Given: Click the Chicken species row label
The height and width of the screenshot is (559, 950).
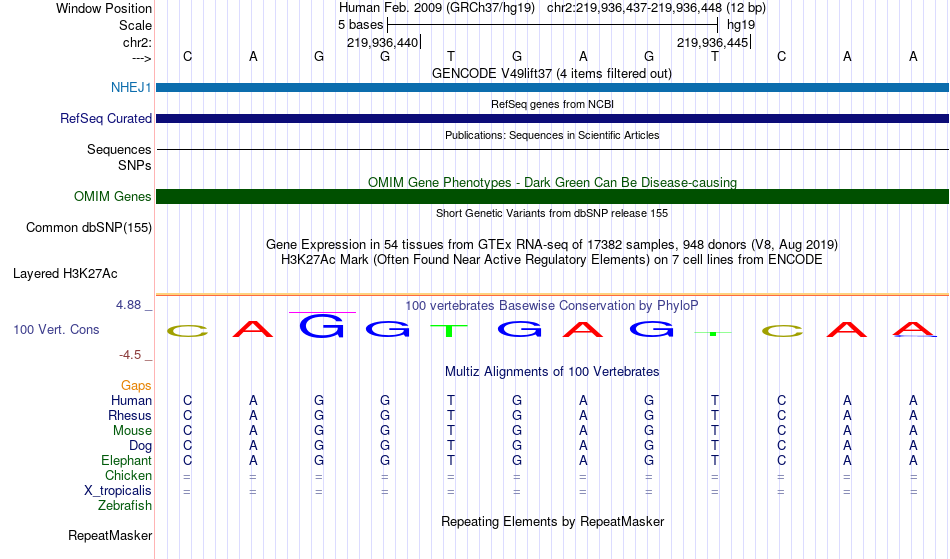Looking at the screenshot, I should pyautogui.click(x=128, y=476).
